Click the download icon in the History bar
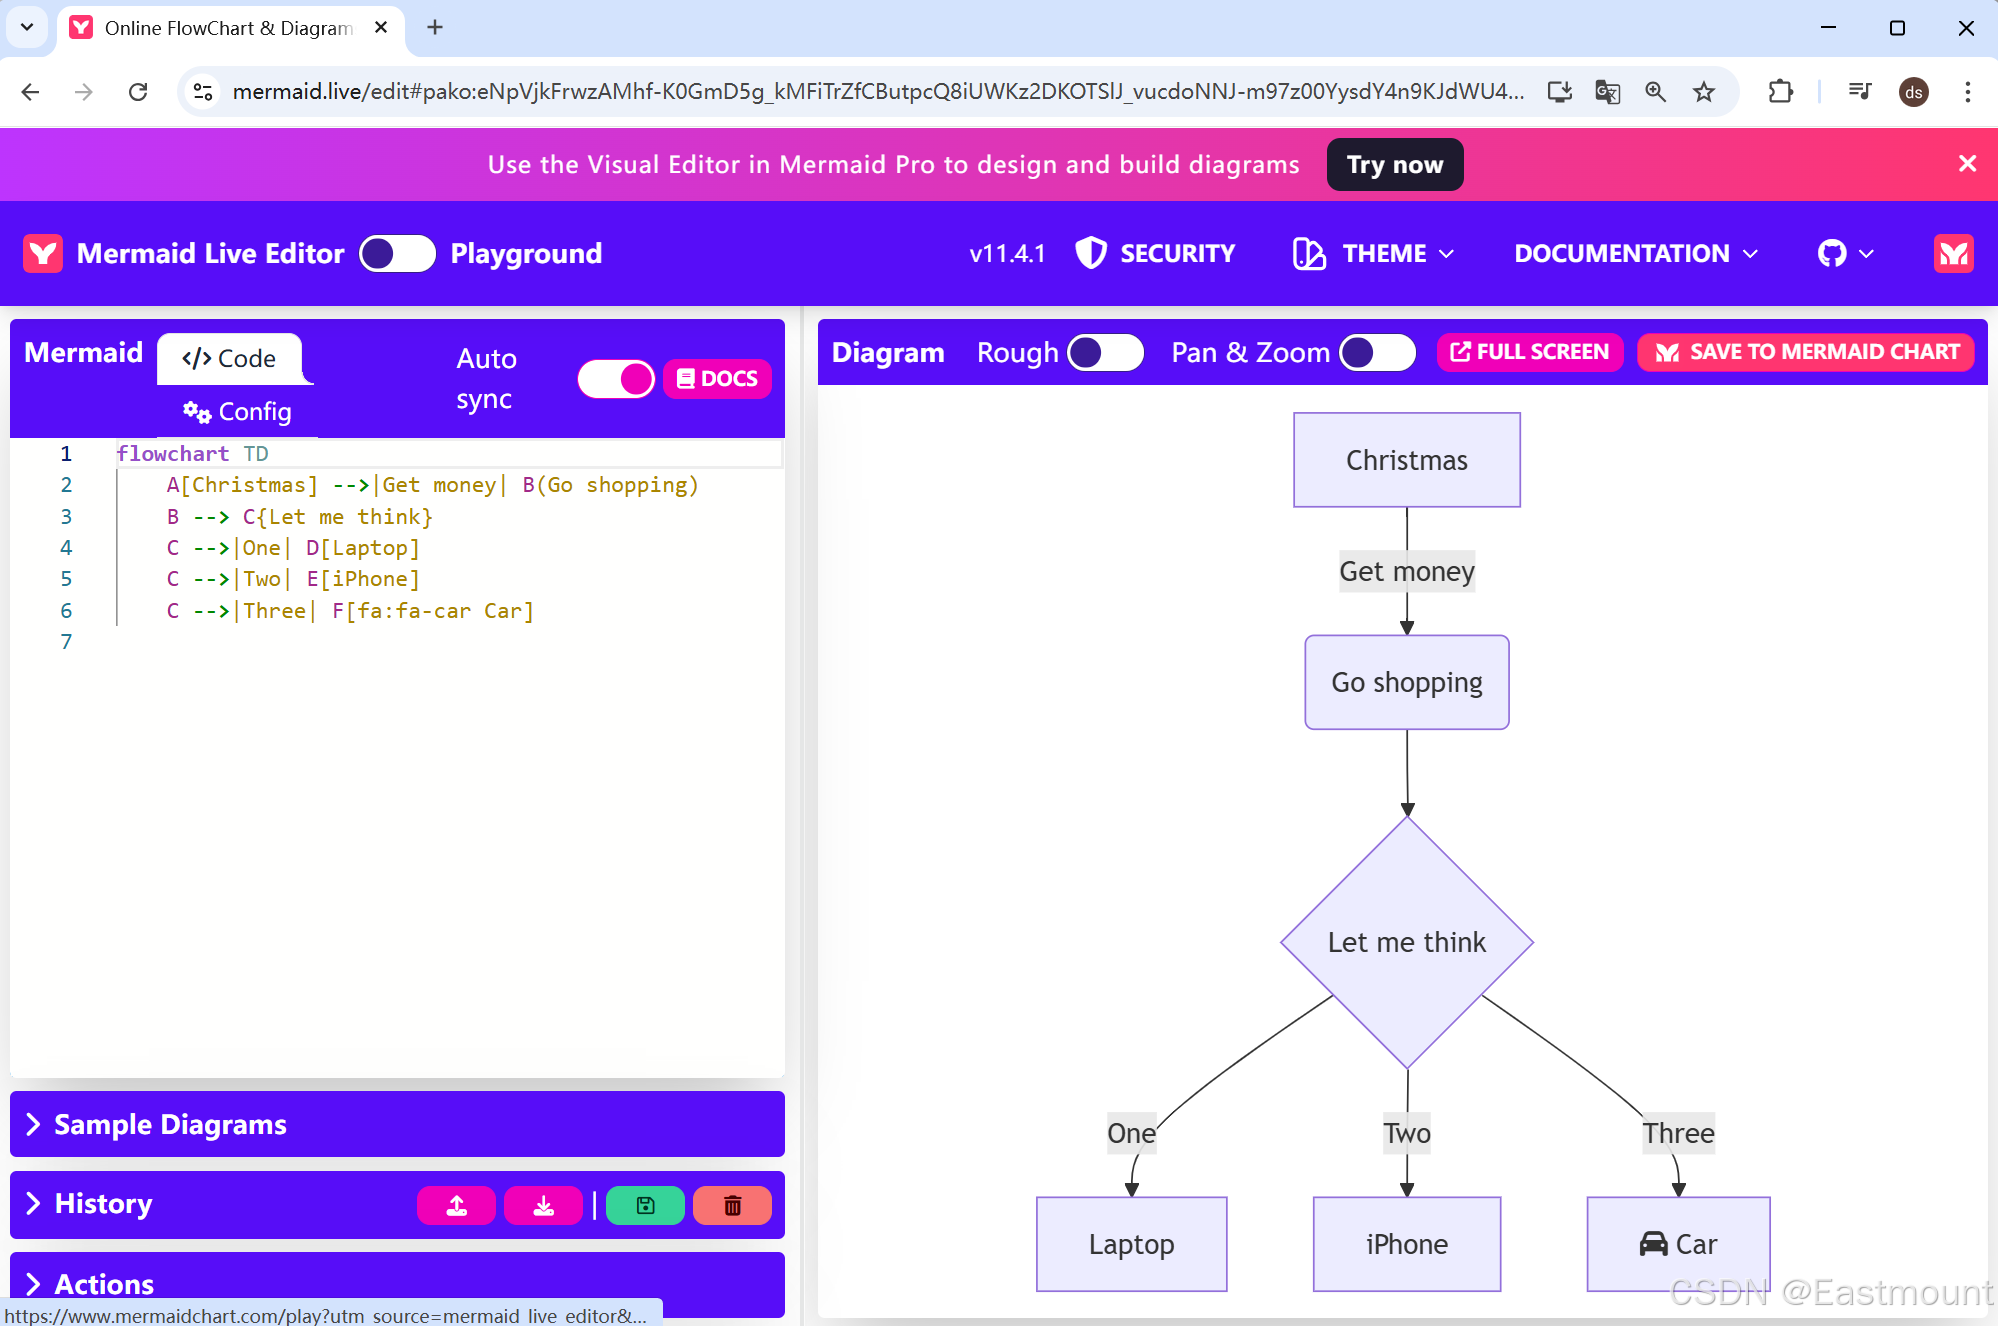Screen dimensions: 1998x1326 (x=543, y=1205)
